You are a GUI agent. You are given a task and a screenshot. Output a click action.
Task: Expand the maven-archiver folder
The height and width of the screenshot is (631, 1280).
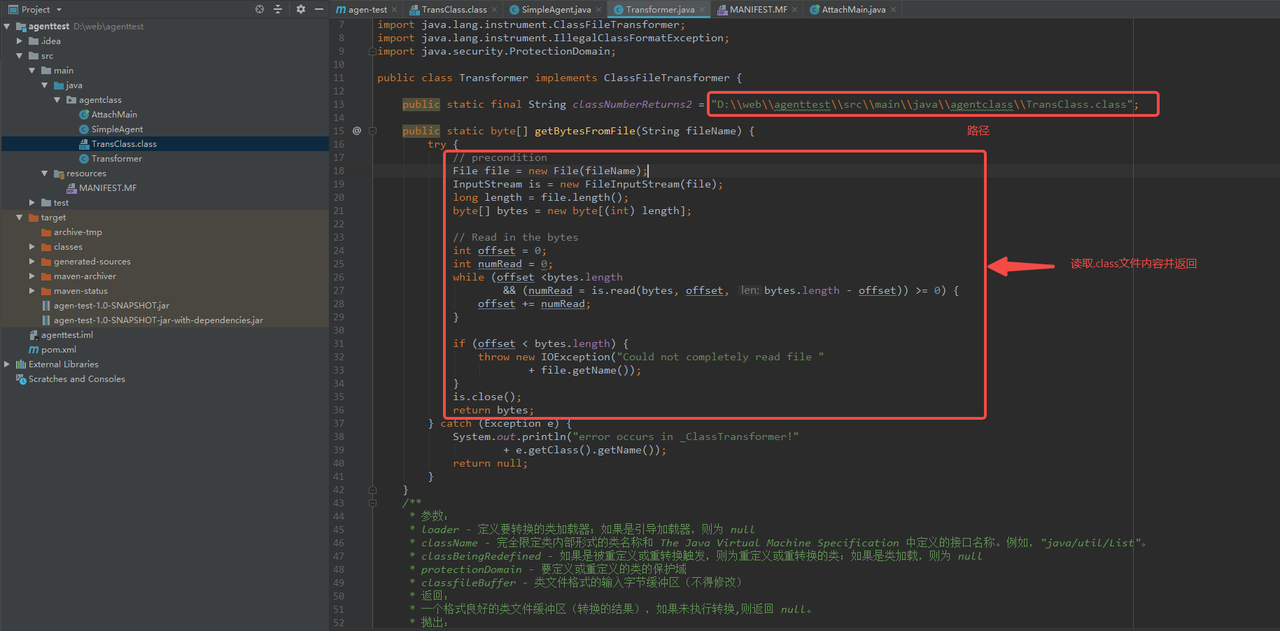32,276
